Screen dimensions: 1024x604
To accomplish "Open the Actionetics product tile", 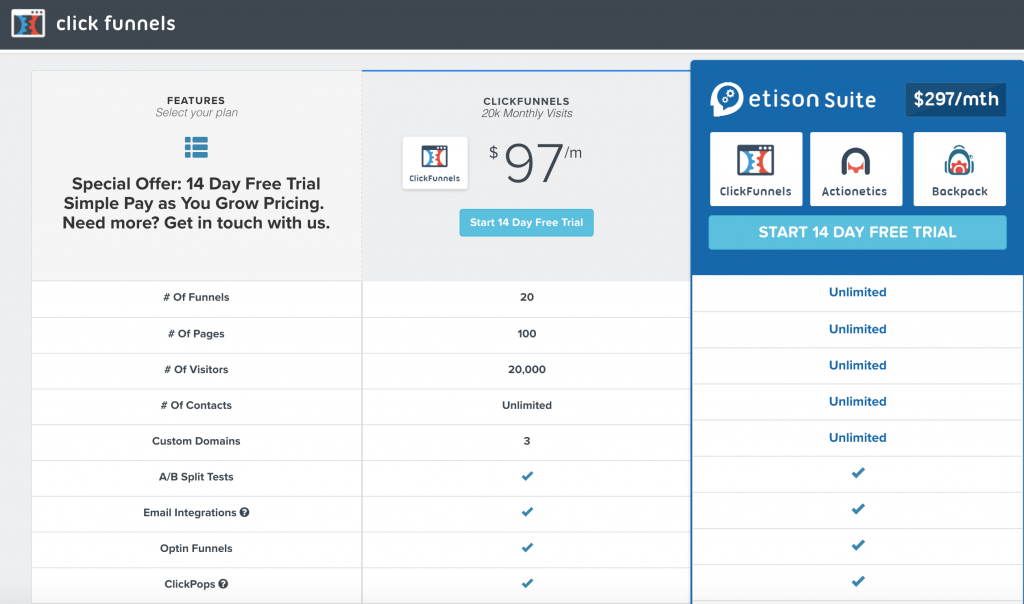I will 856,169.
